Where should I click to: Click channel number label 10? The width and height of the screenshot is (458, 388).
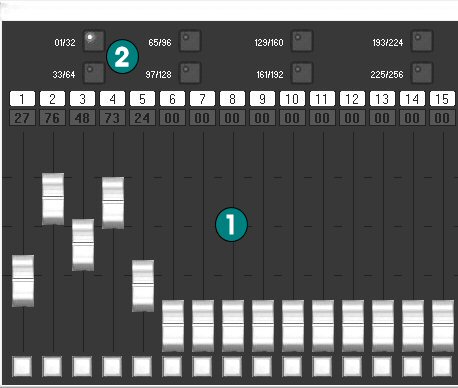(292, 99)
